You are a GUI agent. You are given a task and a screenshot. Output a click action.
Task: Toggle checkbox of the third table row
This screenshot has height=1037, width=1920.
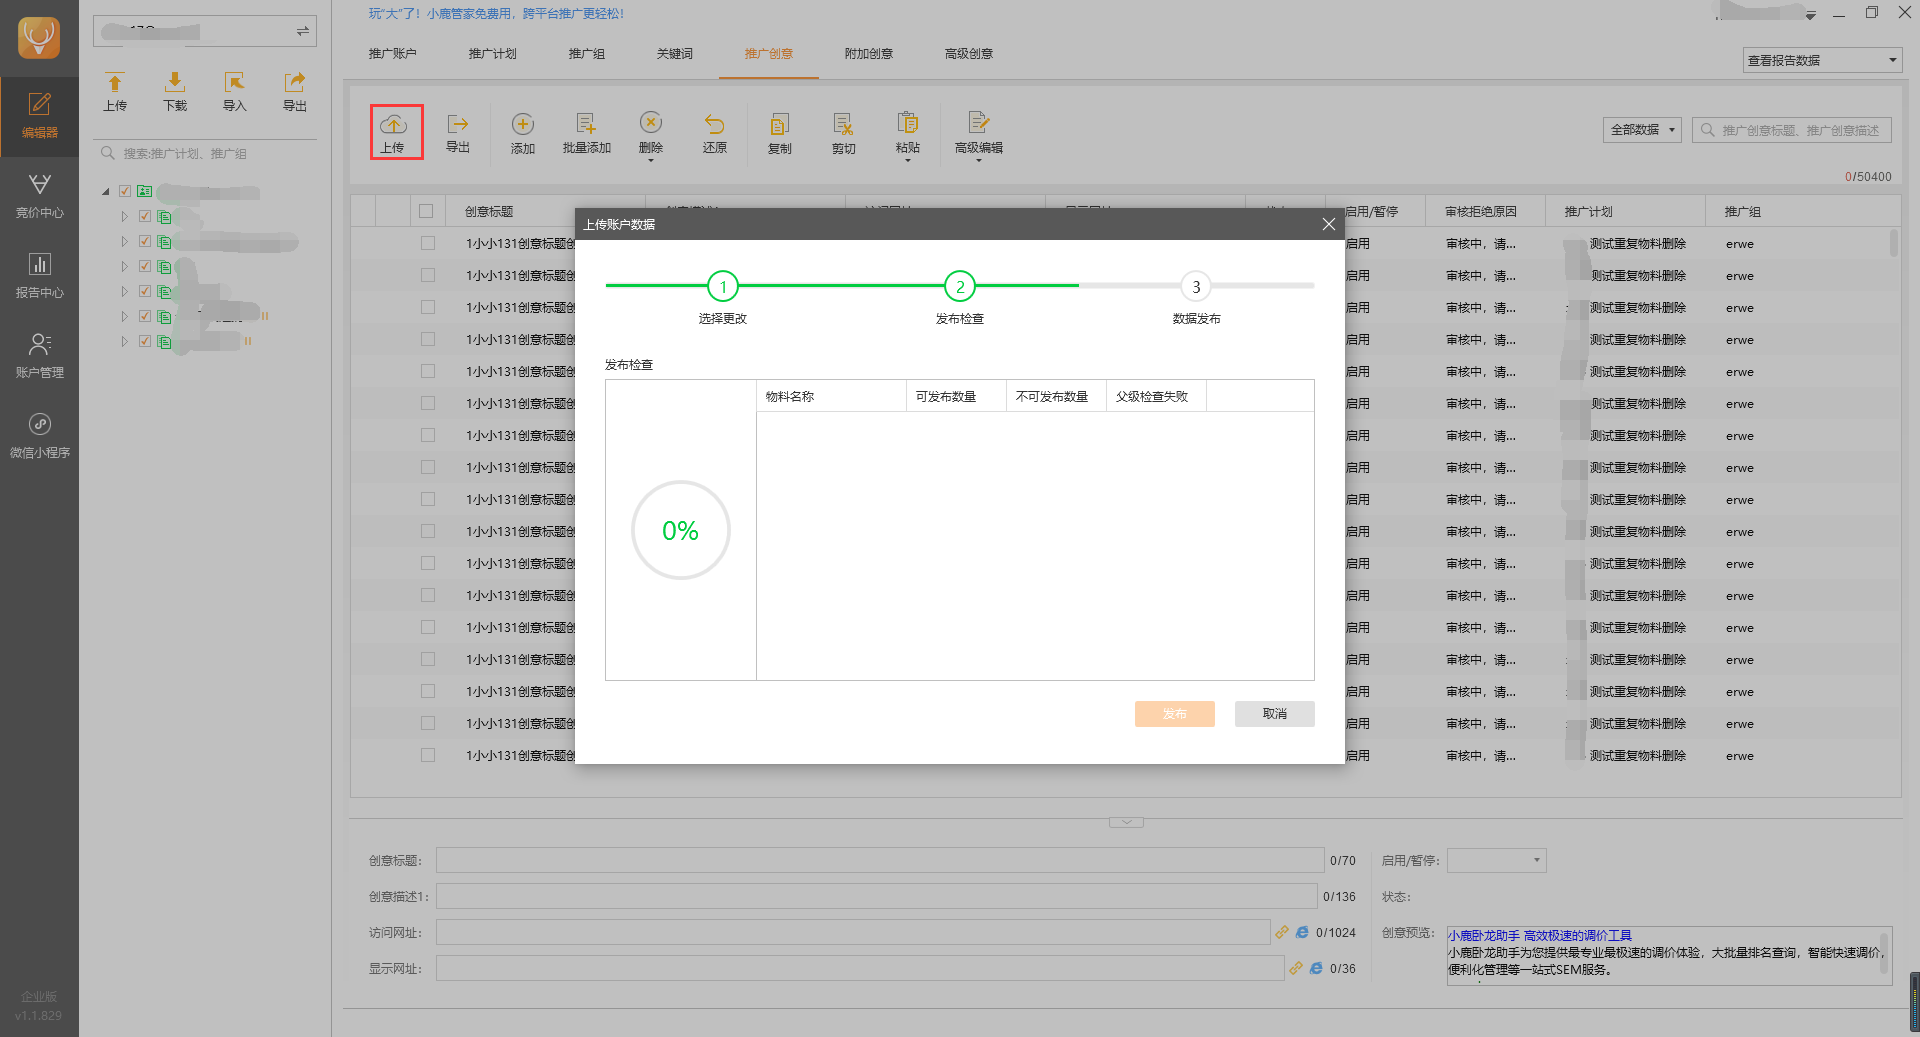click(x=428, y=307)
